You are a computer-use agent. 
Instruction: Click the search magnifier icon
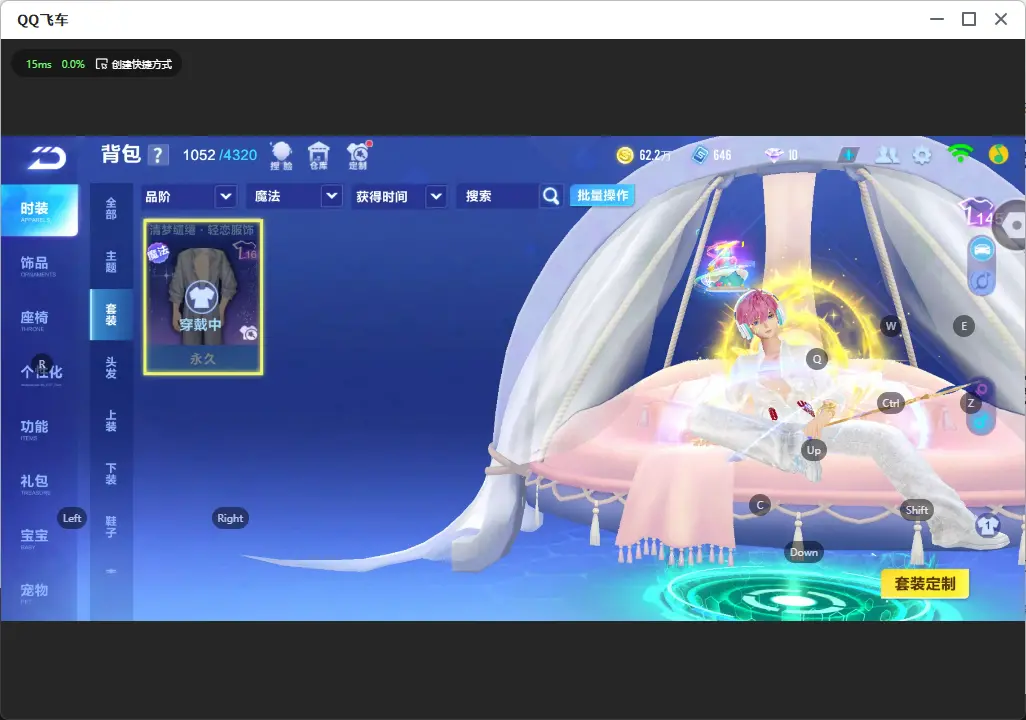(551, 196)
